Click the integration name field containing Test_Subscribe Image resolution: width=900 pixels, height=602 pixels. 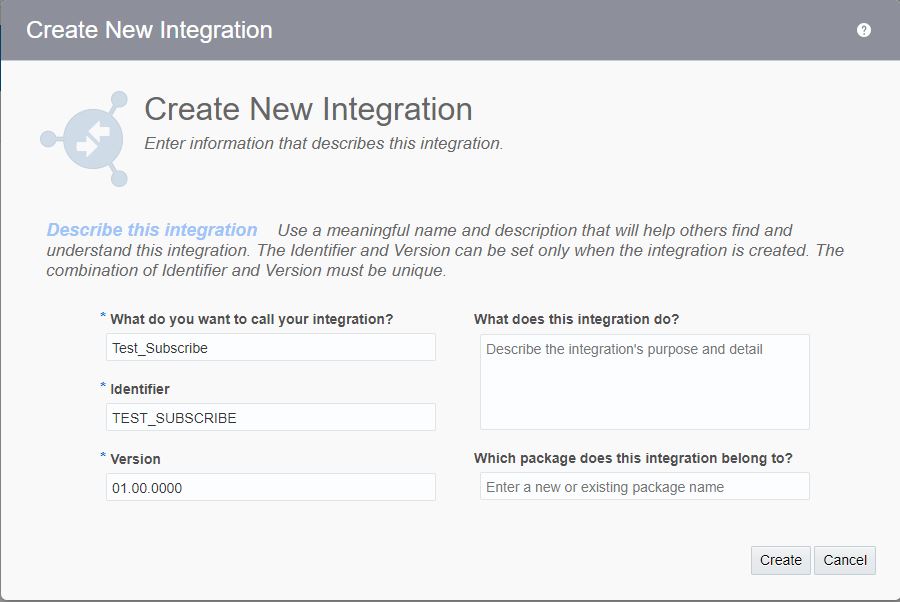click(x=270, y=347)
